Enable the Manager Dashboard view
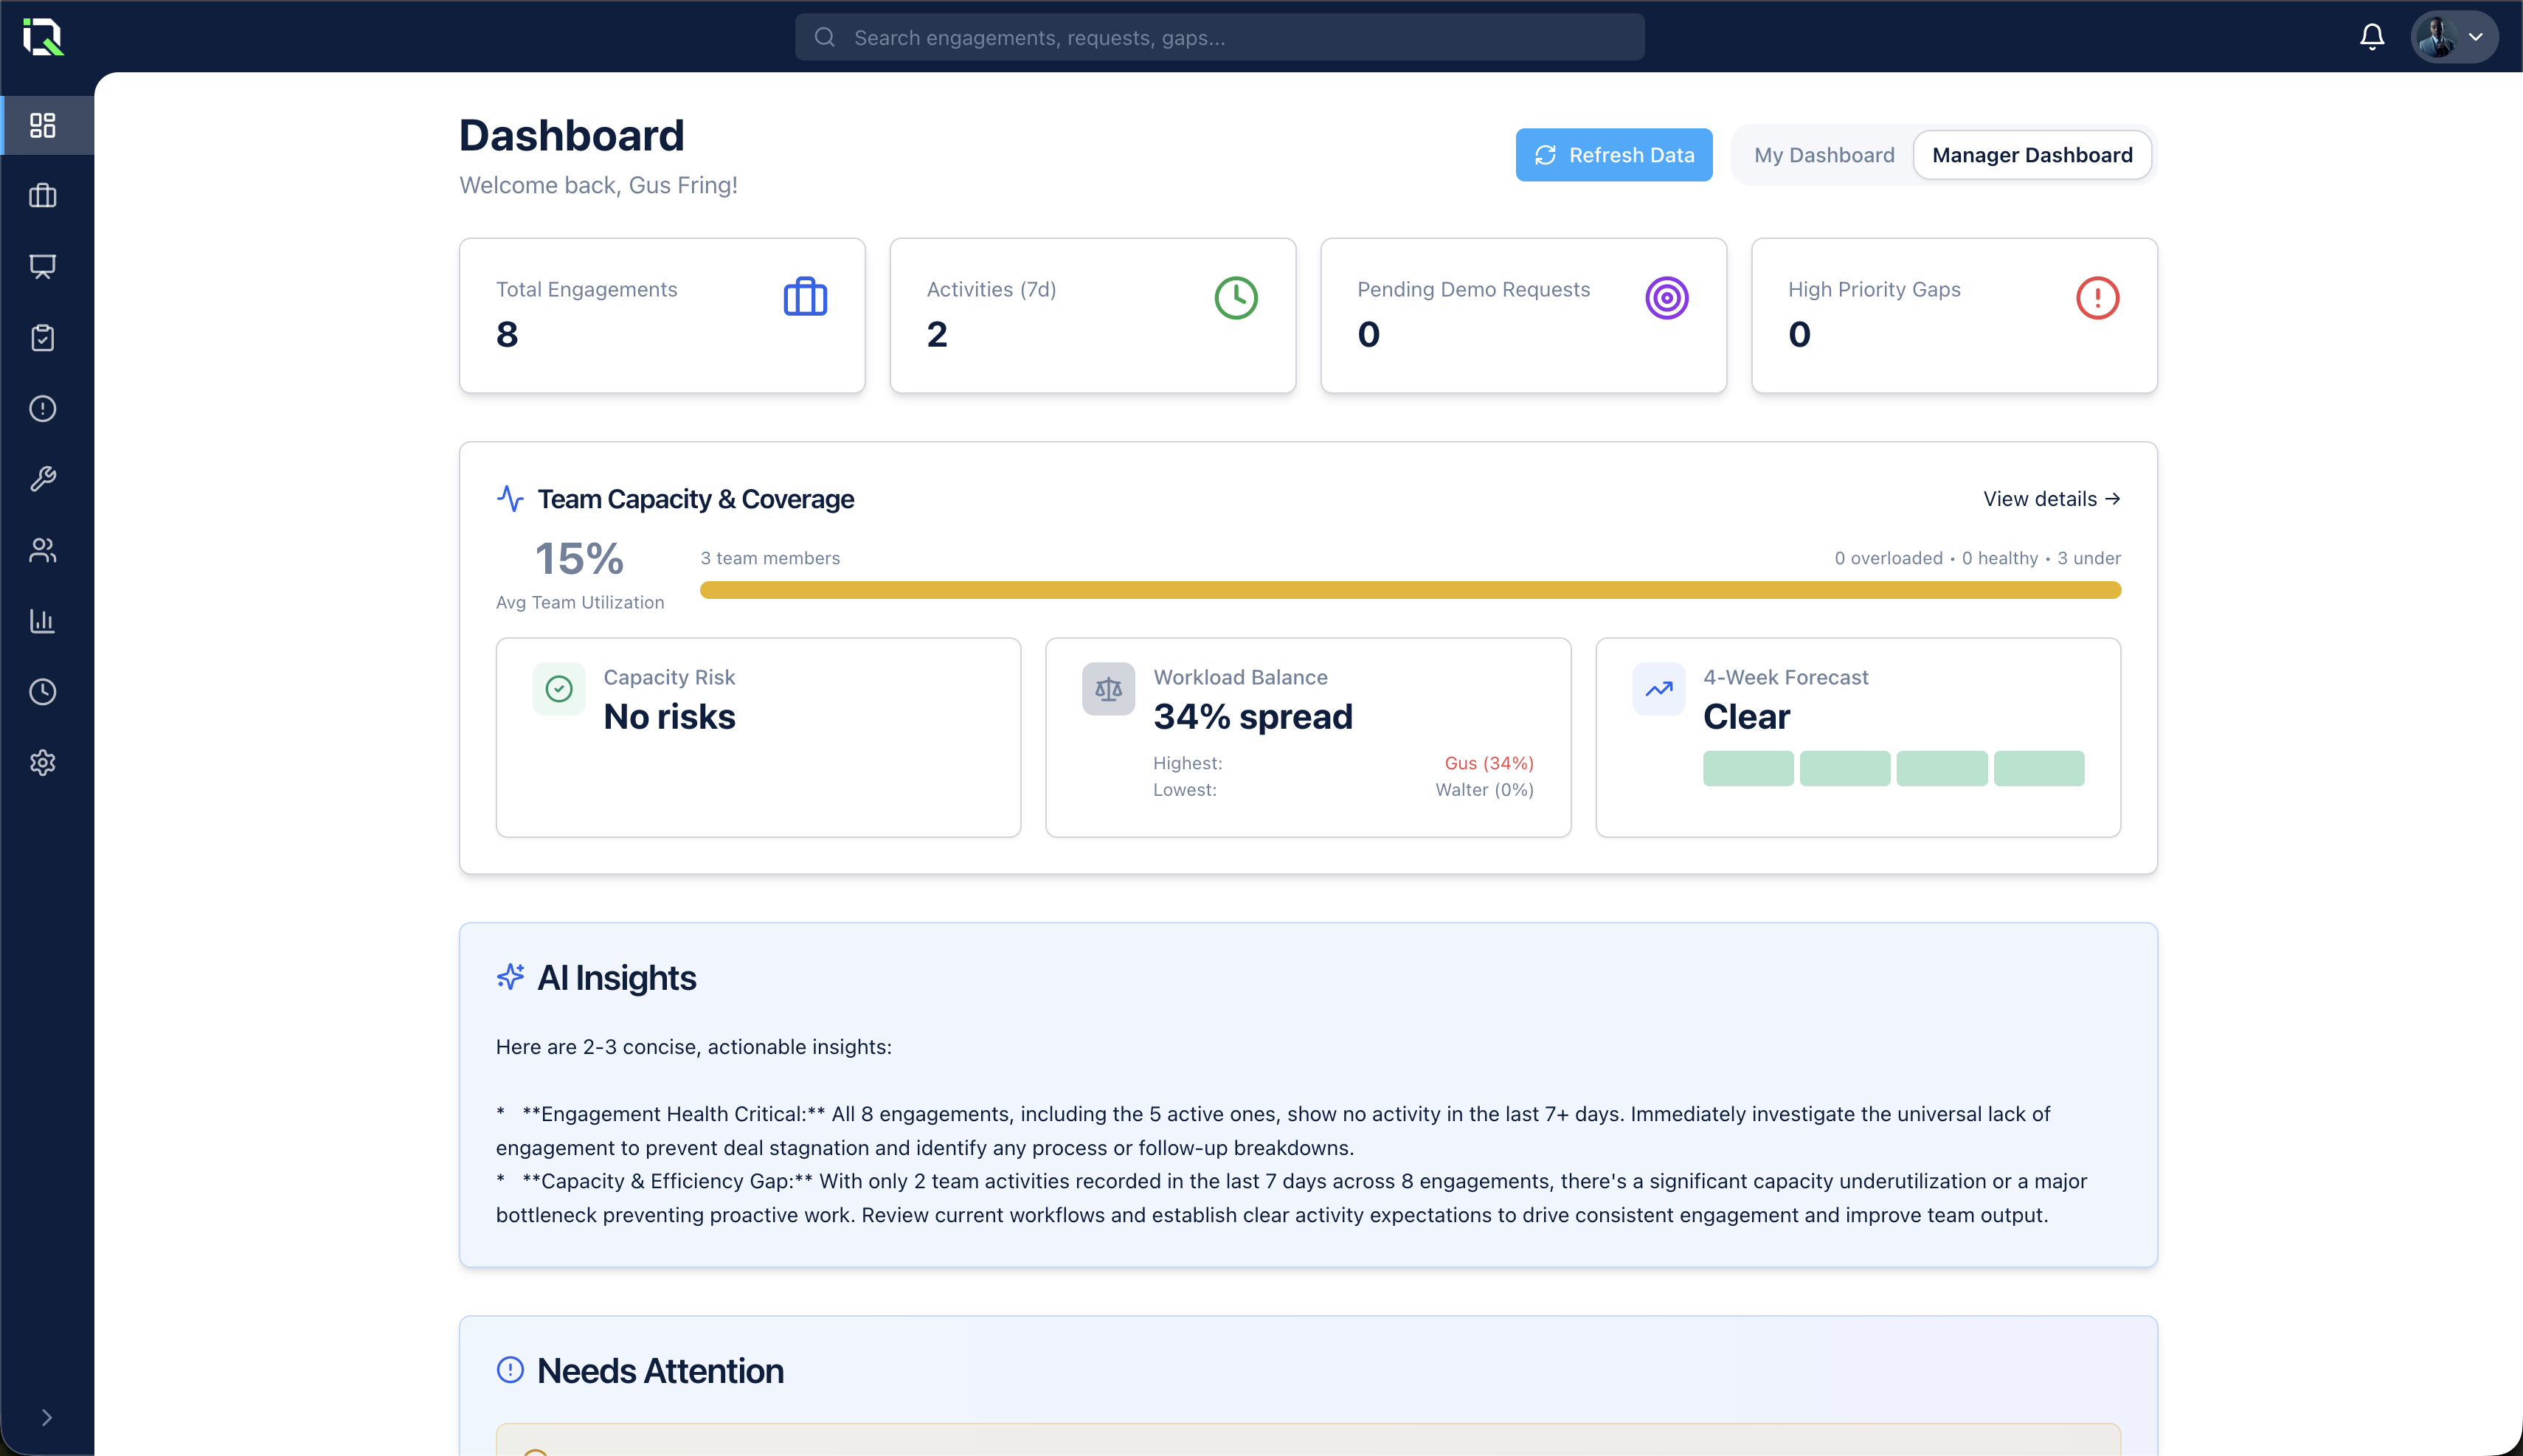 point(2032,154)
